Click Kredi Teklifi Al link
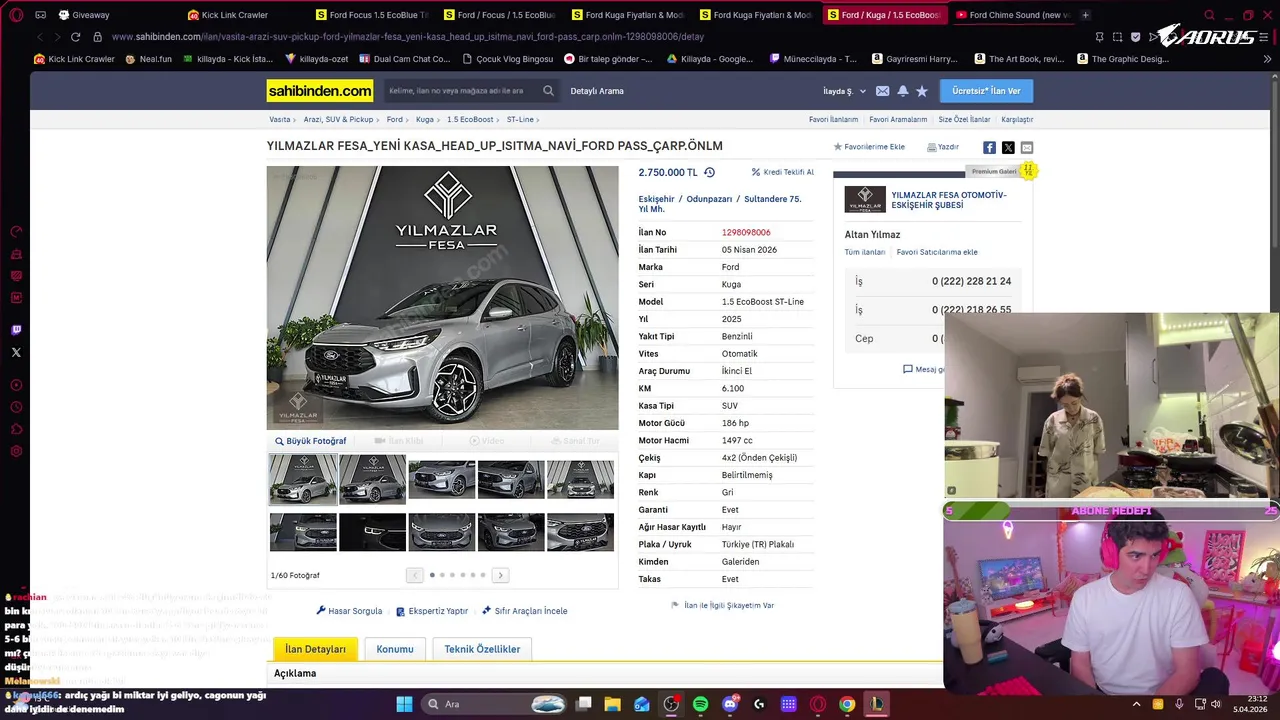The width and height of the screenshot is (1280, 720). (783, 172)
